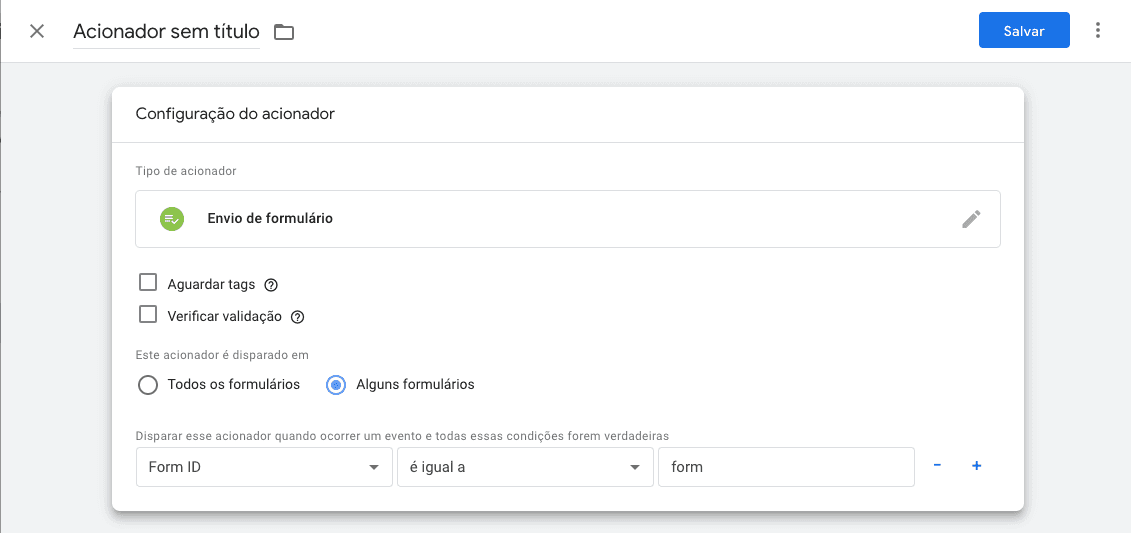Screen dimensions: 1131x533
Task: Open the three-dot more options menu
Action: 1098,31
